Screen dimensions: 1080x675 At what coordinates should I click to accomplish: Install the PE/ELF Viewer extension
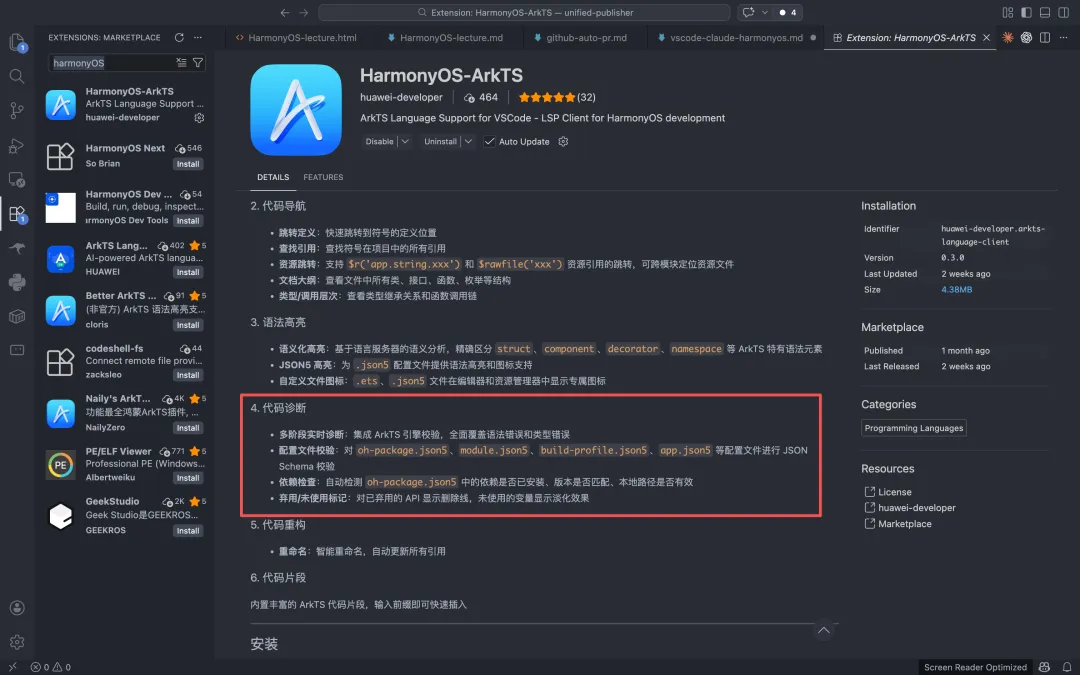pos(188,477)
